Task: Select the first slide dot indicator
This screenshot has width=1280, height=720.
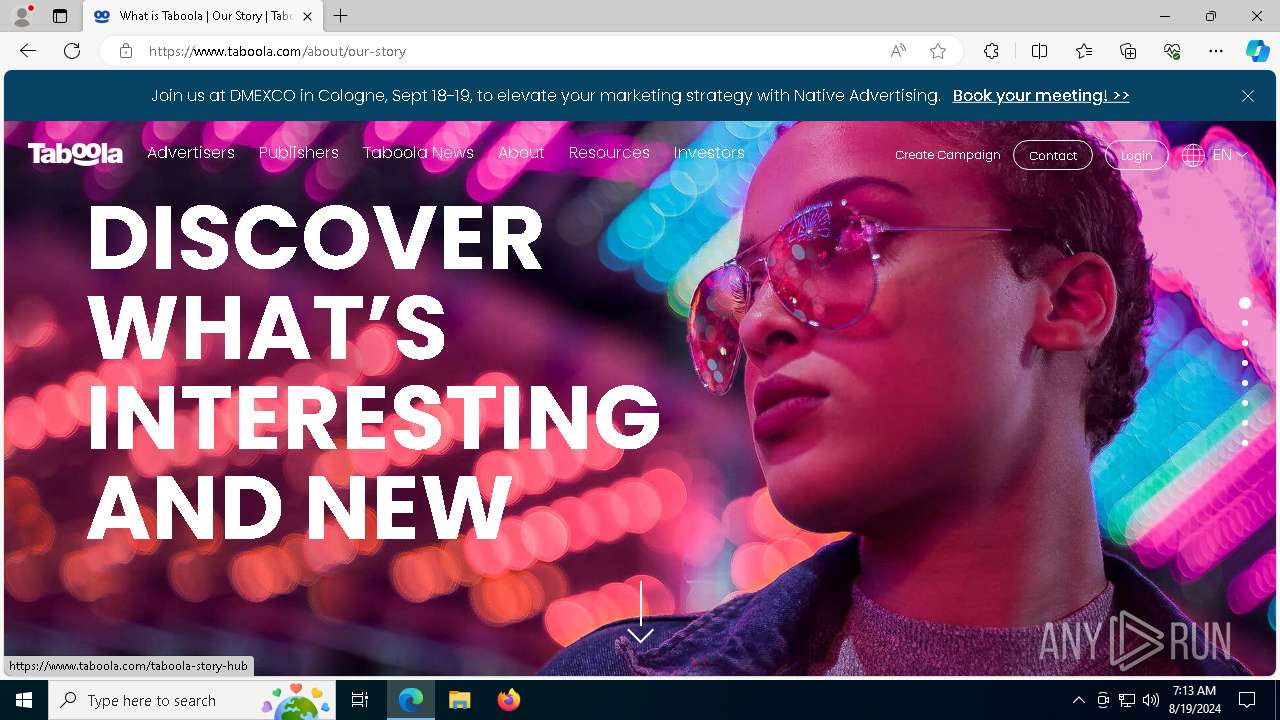Action: click(x=1245, y=303)
